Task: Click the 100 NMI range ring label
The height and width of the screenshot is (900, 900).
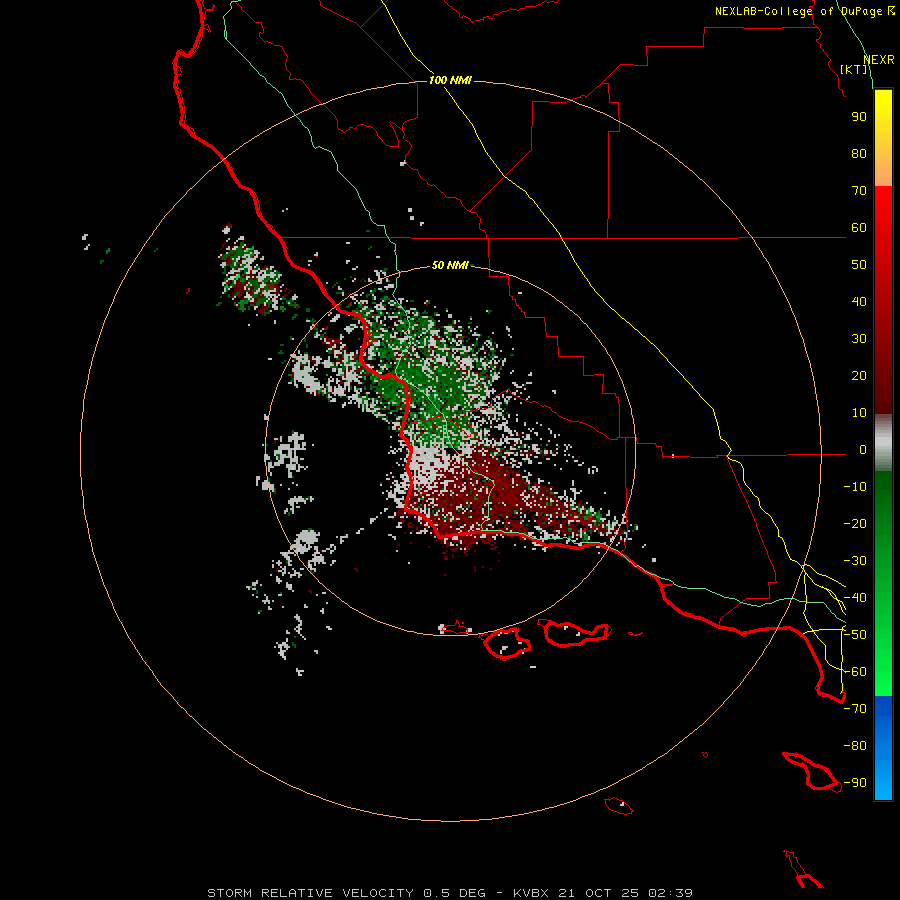Action: point(450,80)
